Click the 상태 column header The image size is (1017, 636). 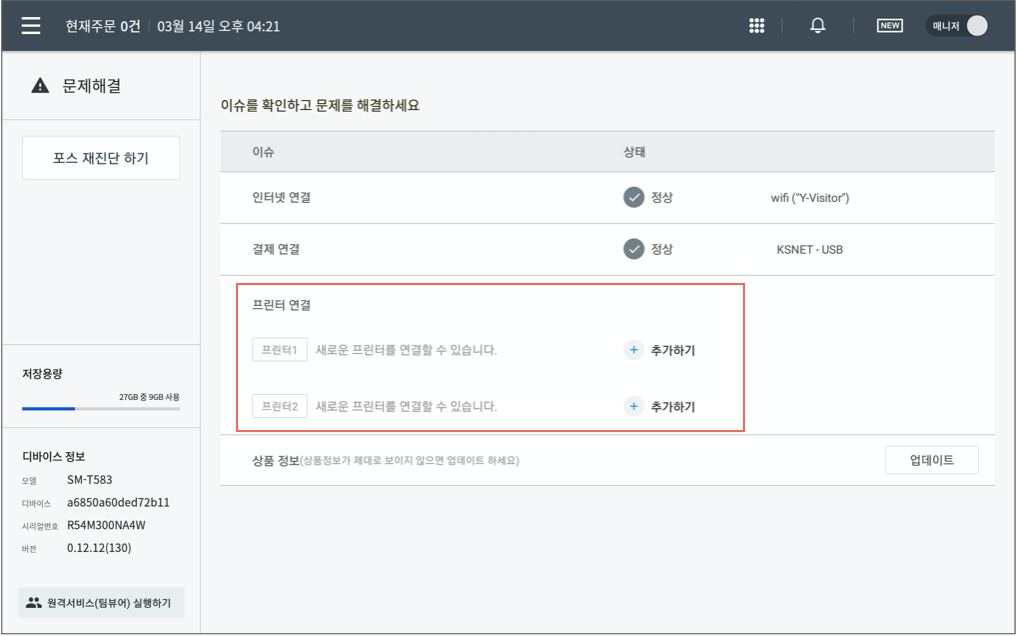(634, 152)
